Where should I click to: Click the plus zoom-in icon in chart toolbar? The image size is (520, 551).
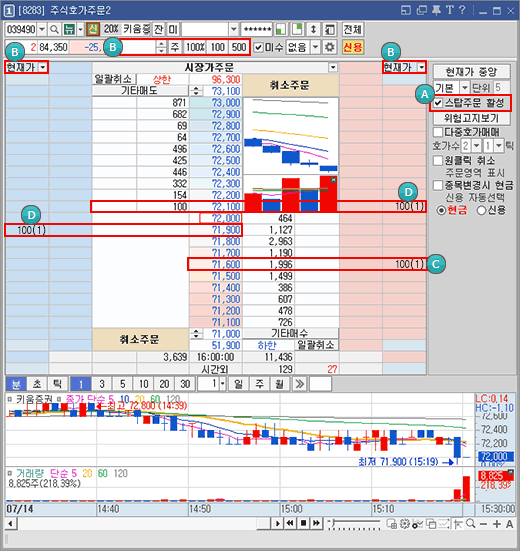click(496, 524)
